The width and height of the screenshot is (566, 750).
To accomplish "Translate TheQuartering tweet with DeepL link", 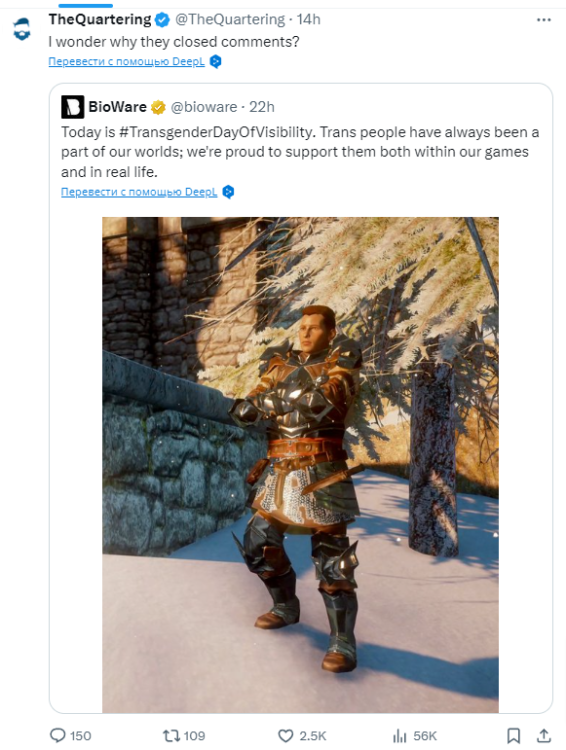I will pos(126,61).
